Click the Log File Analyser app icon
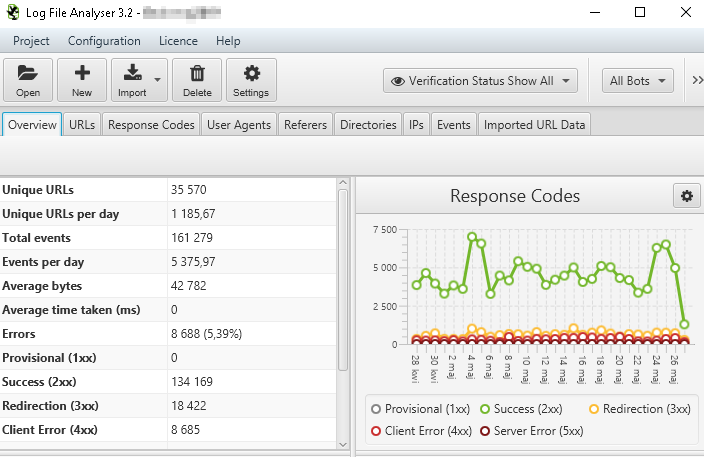This screenshot has height=457, width=704. click(x=12, y=13)
